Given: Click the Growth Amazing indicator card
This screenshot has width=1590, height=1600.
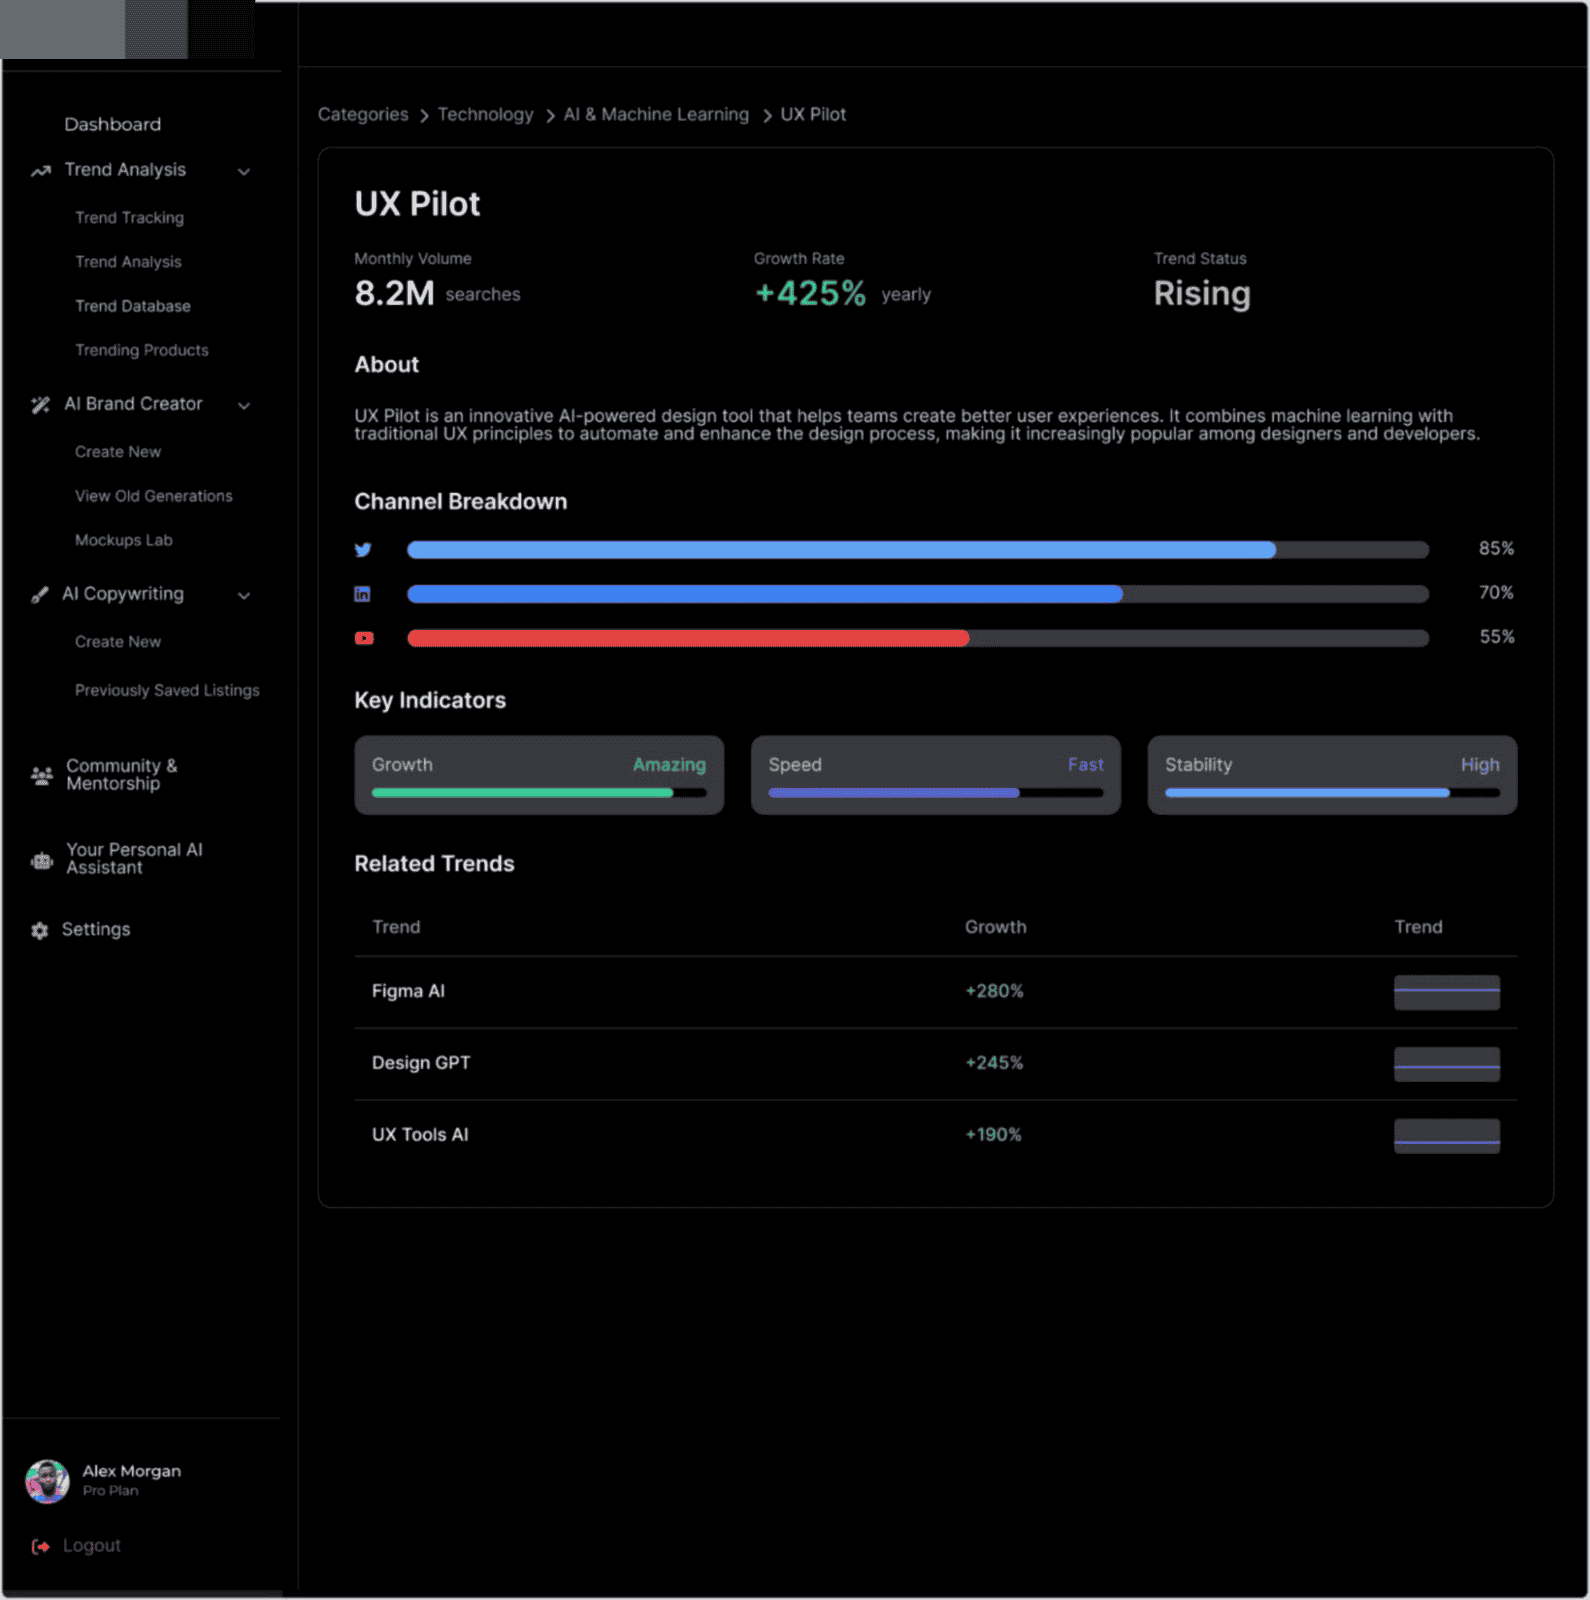Looking at the screenshot, I should point(539,776).
